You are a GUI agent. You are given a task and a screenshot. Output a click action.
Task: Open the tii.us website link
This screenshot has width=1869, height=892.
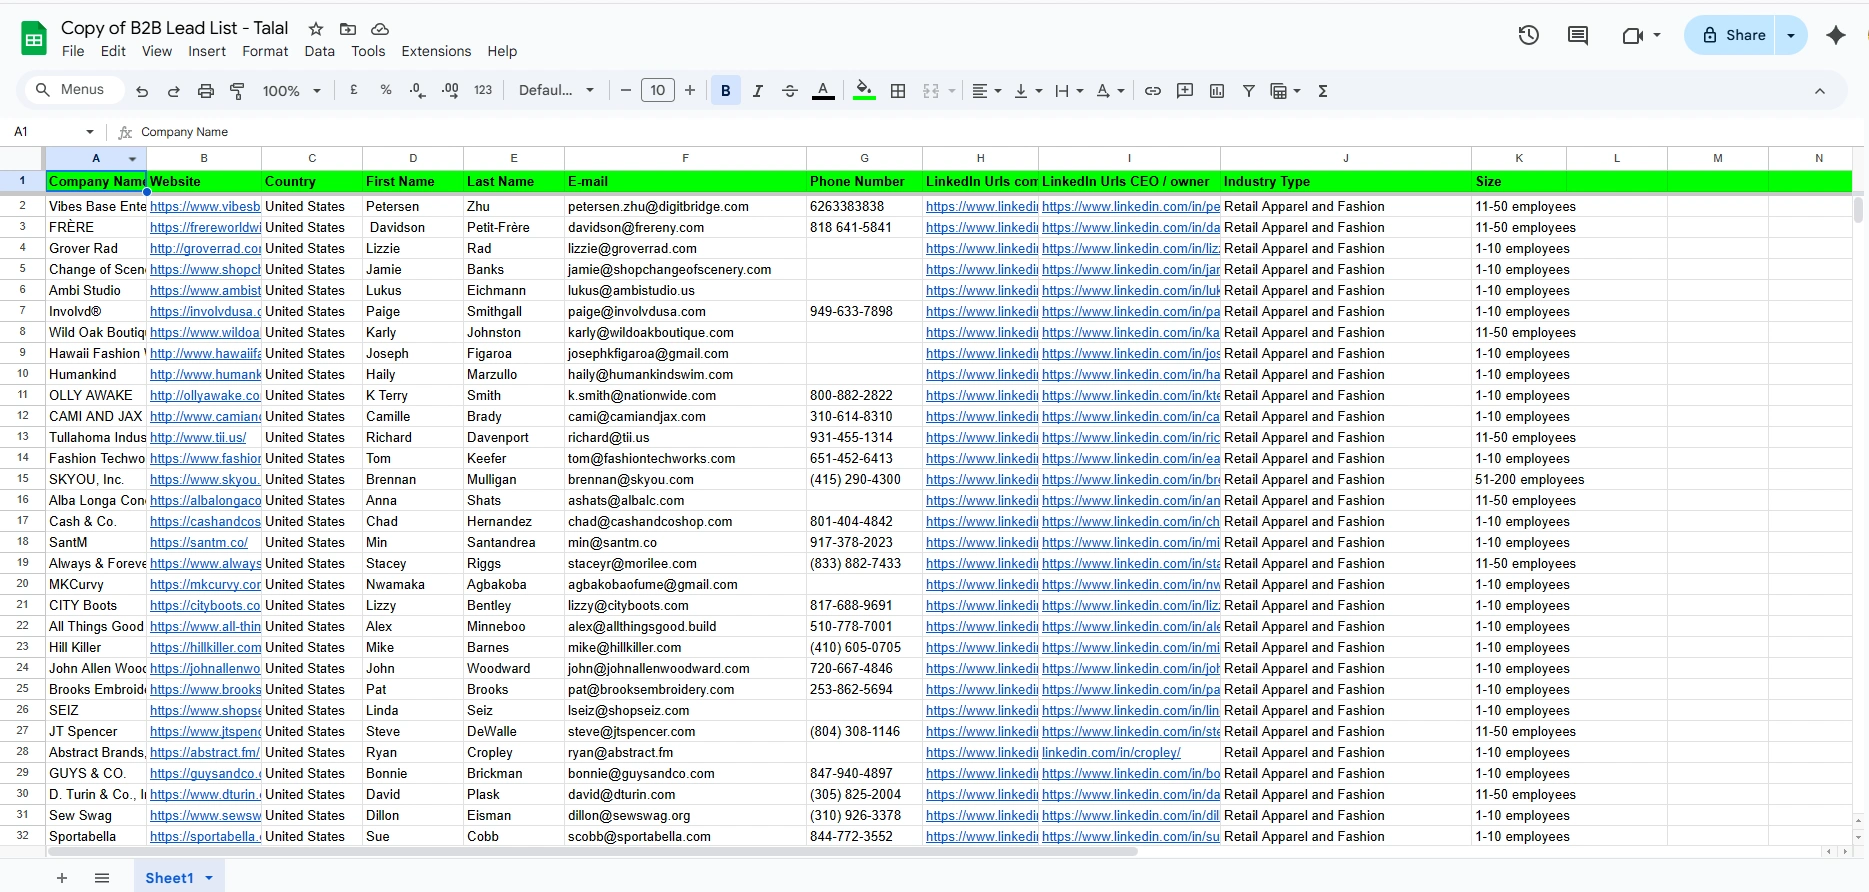point(198,437)
